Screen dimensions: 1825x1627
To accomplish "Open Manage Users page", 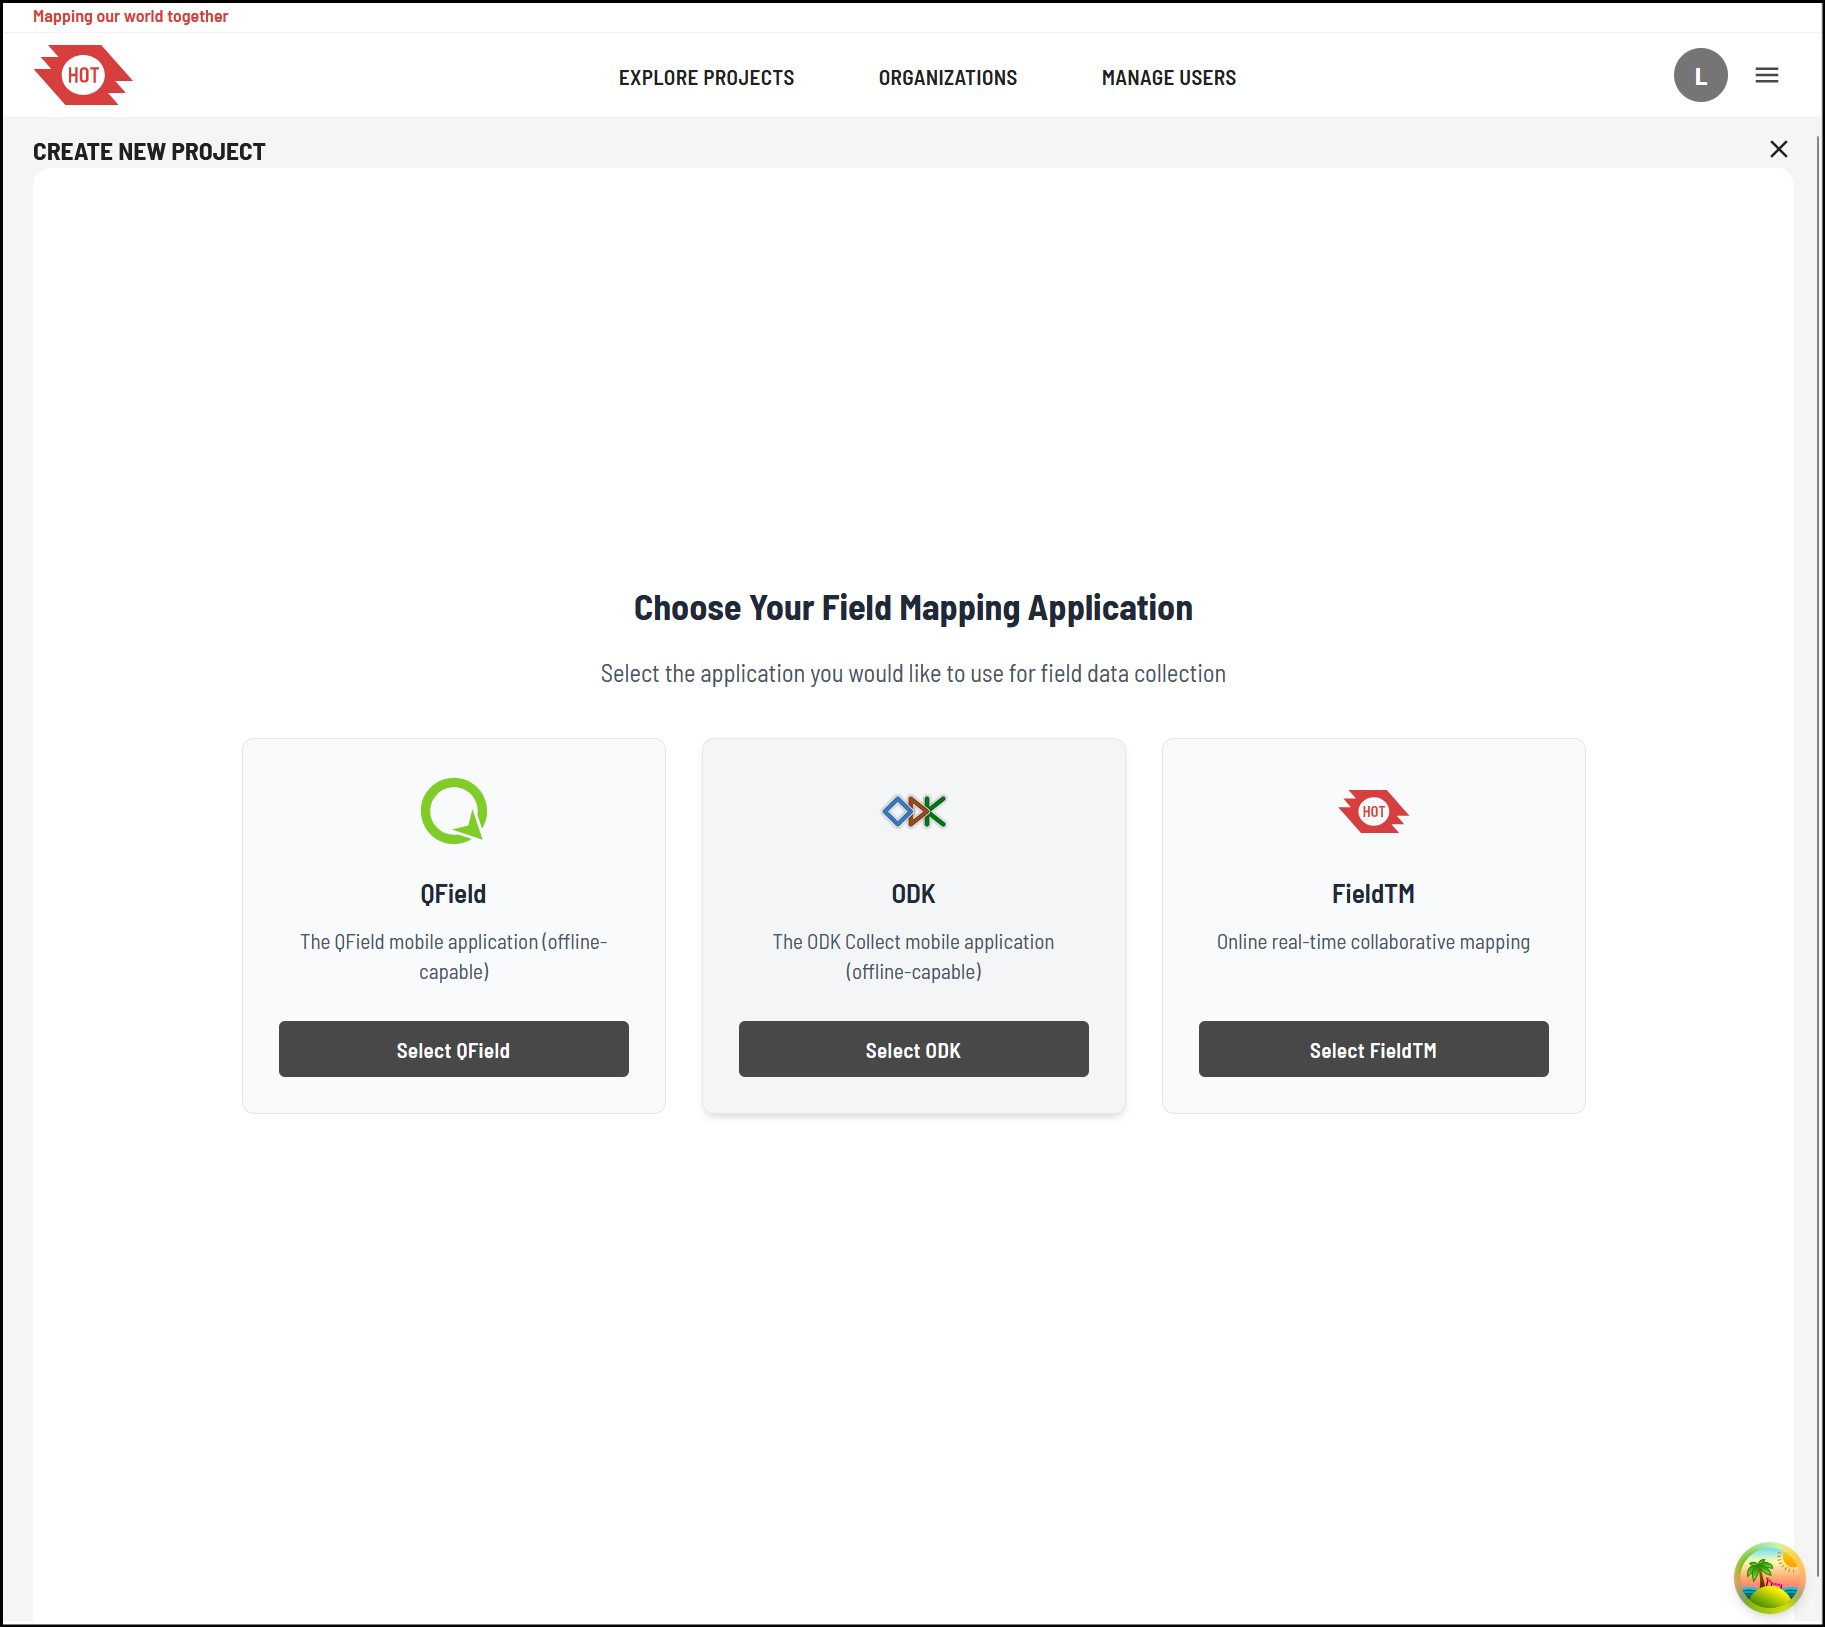I will [x=1168, y=78].
